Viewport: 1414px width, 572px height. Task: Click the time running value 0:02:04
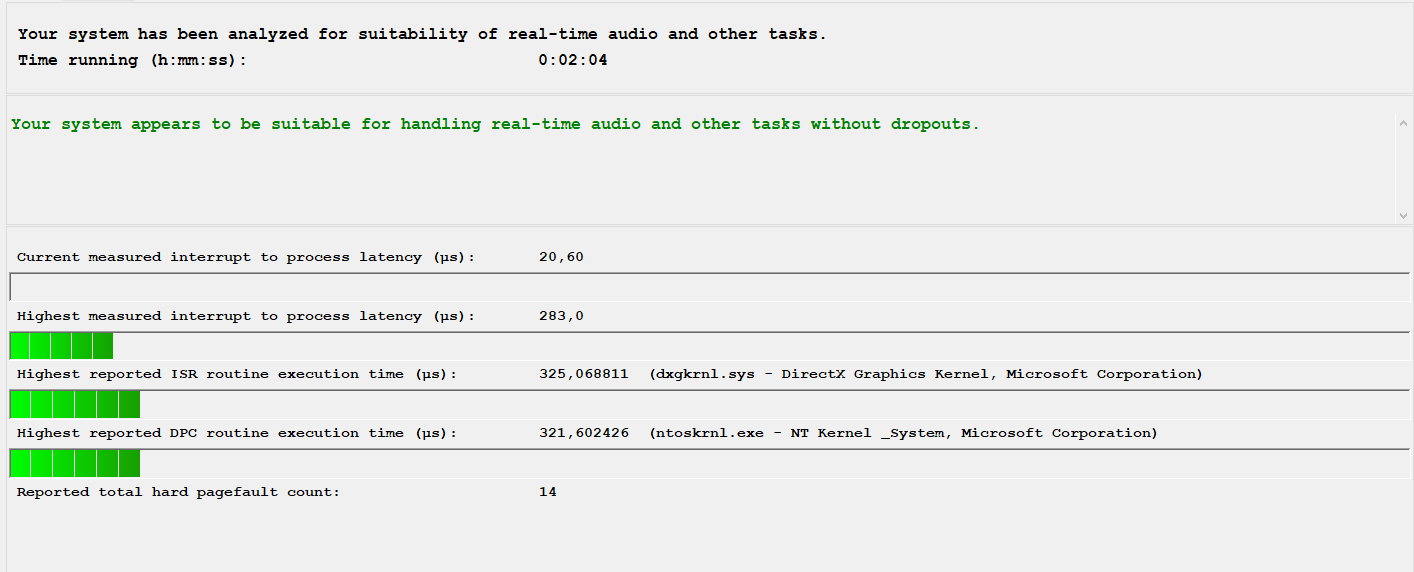[x=572, y=60]
